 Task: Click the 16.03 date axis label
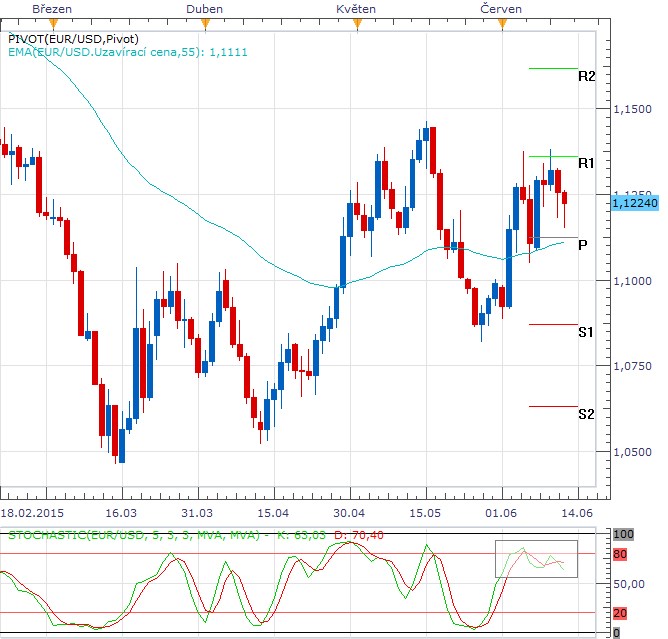point(121,512)
